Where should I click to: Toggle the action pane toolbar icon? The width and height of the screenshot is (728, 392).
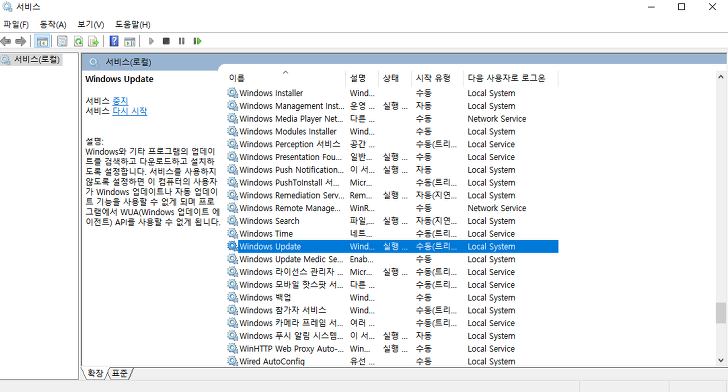coord(130,41)
